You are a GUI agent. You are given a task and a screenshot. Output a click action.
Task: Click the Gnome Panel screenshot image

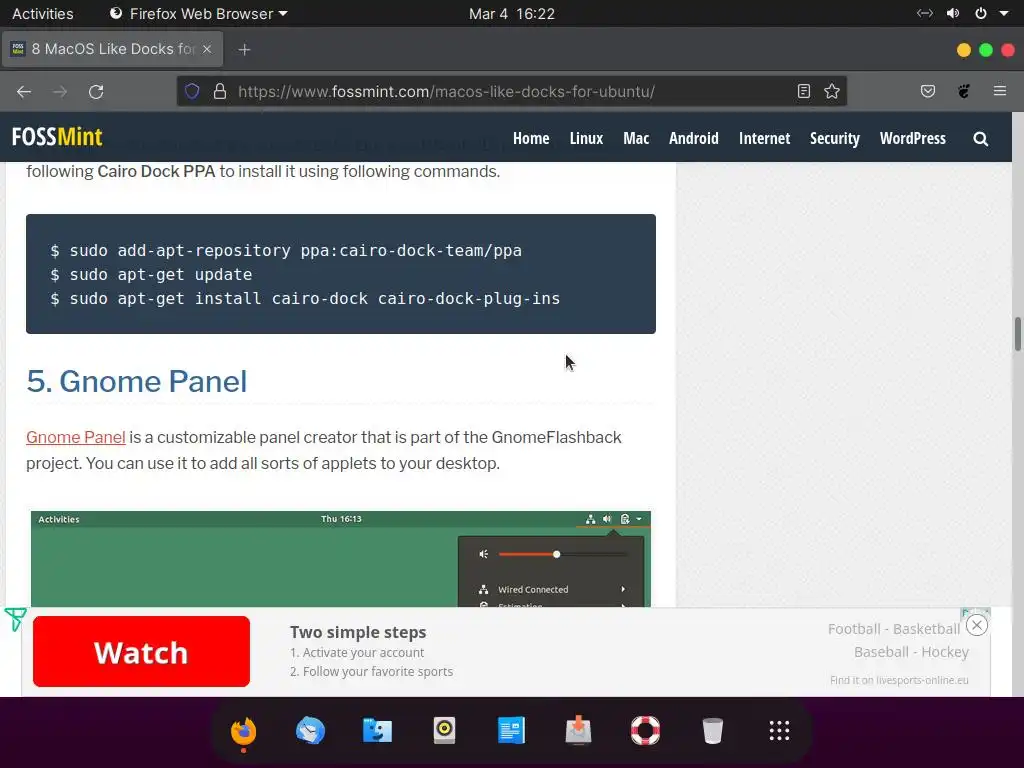click(341, 559)
